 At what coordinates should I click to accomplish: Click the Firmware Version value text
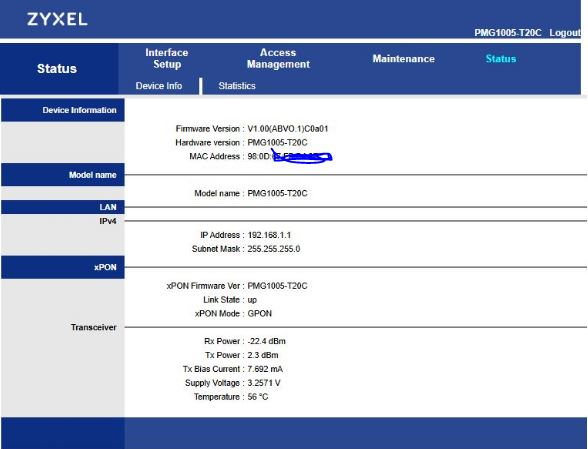(x=288, y=129)
